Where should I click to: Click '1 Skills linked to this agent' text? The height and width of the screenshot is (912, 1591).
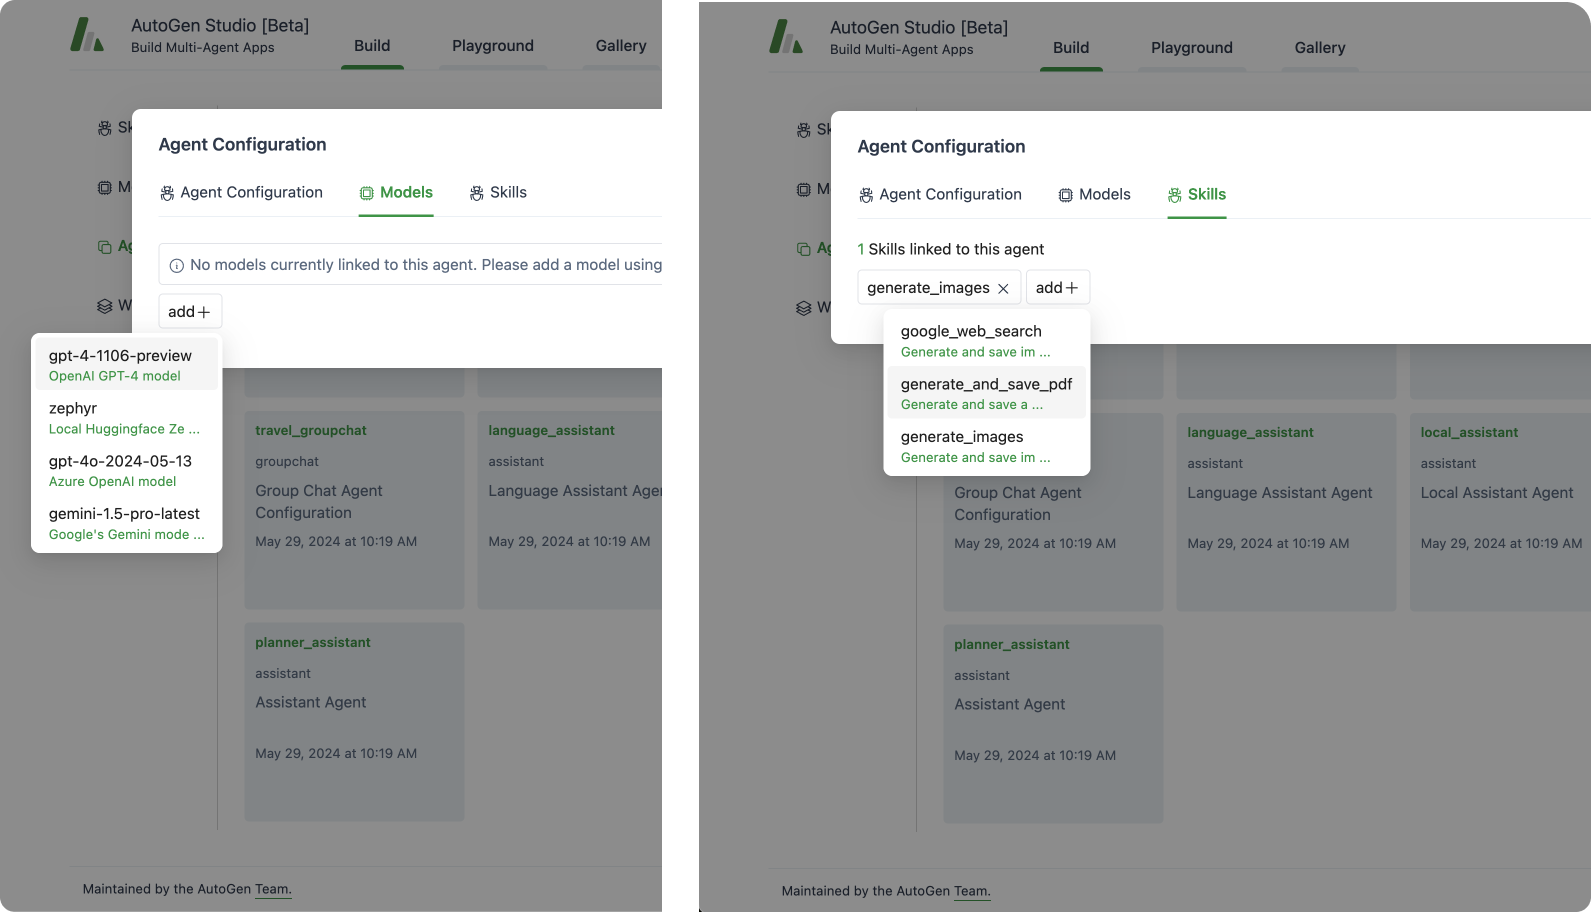(950, 250)
